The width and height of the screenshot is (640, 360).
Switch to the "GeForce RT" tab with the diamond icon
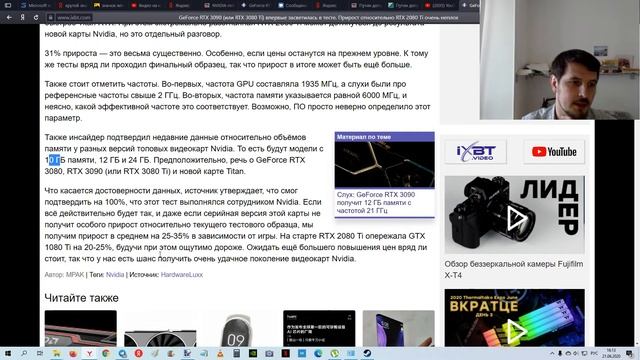tap(256, 5)
